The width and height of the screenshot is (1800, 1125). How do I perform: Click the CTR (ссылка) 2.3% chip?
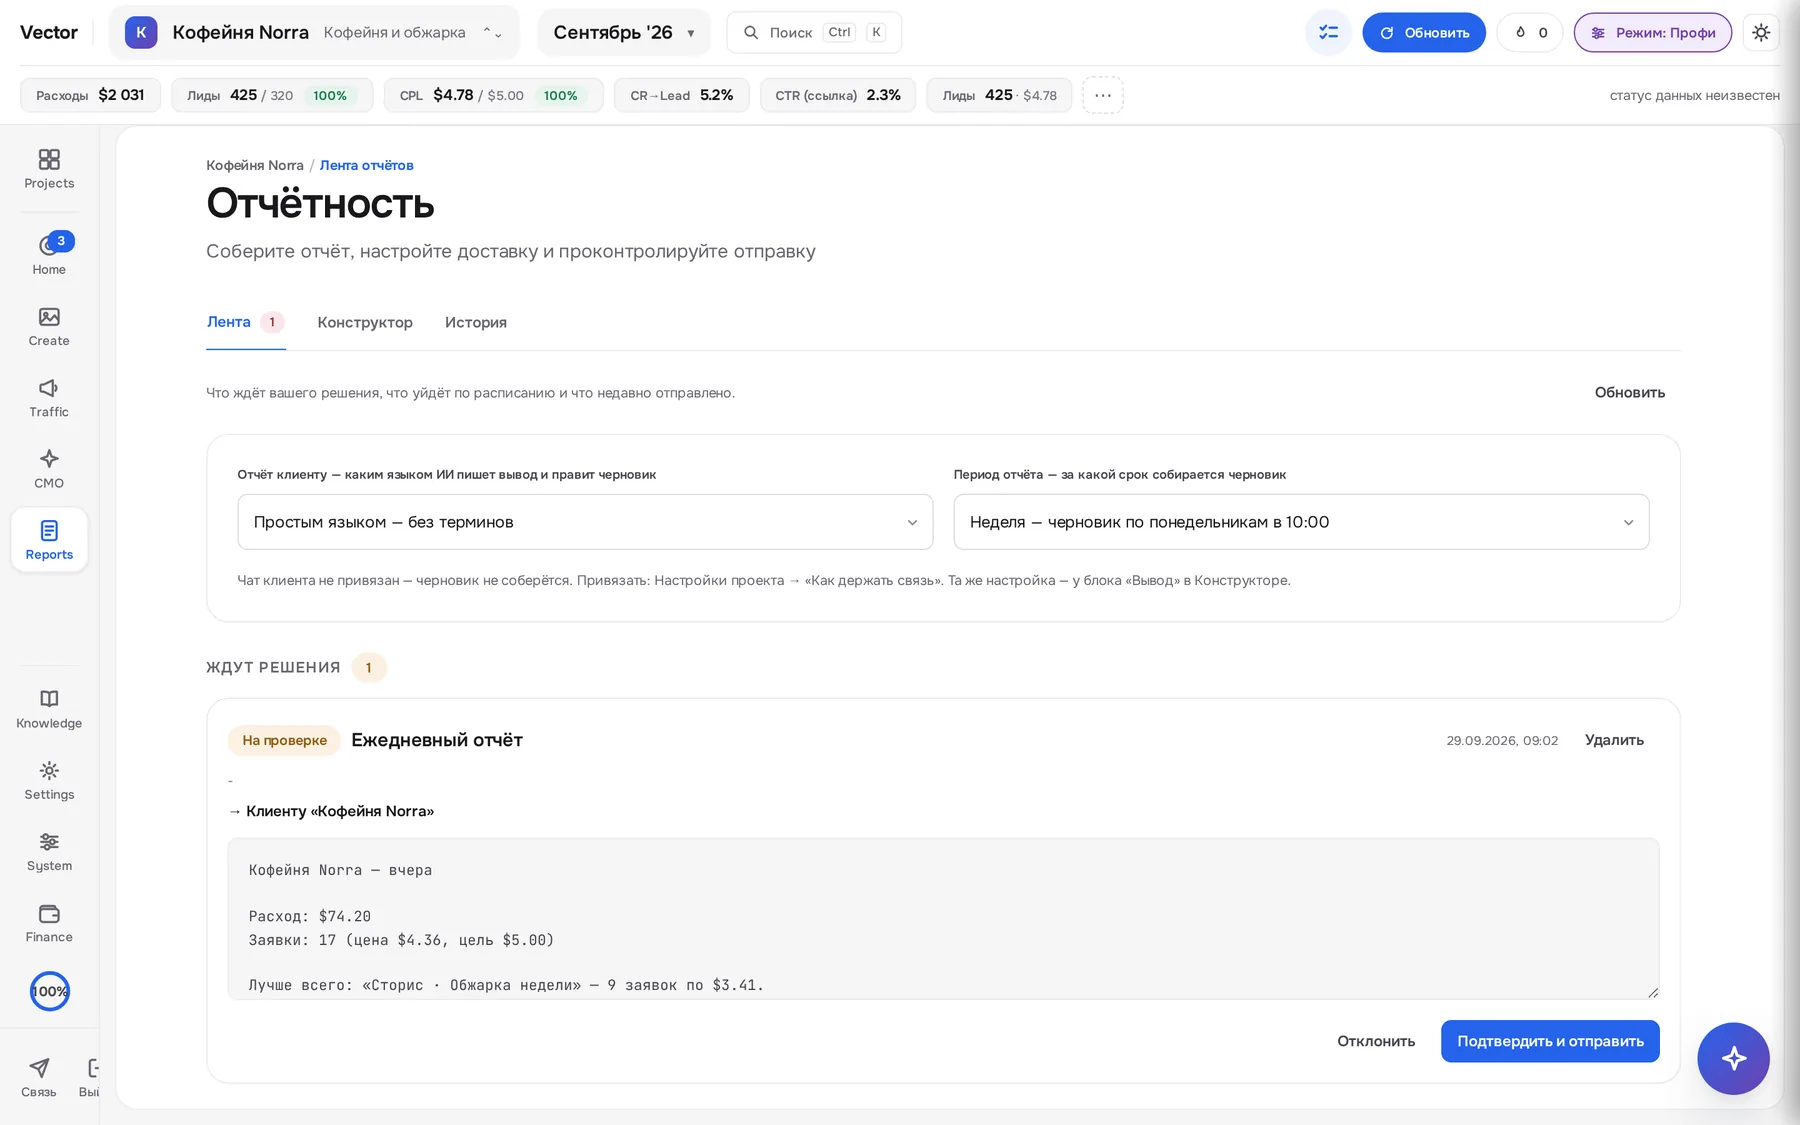[x=837, y=95]
